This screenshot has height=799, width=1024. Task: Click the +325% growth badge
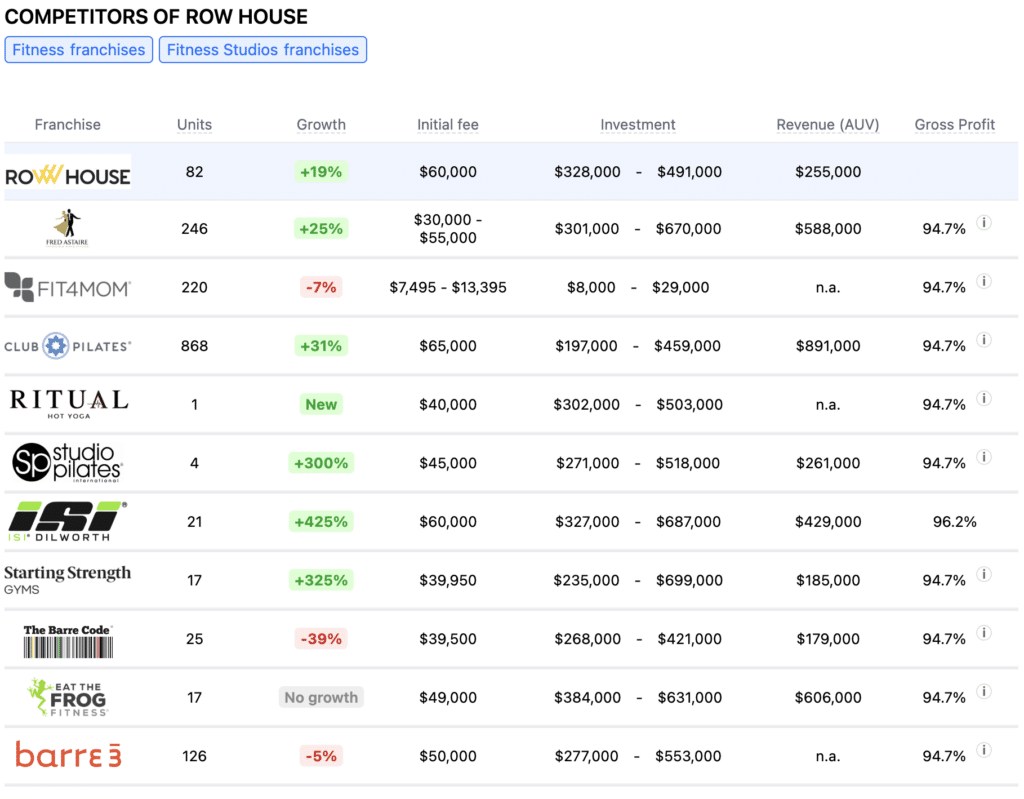(321, 580)
